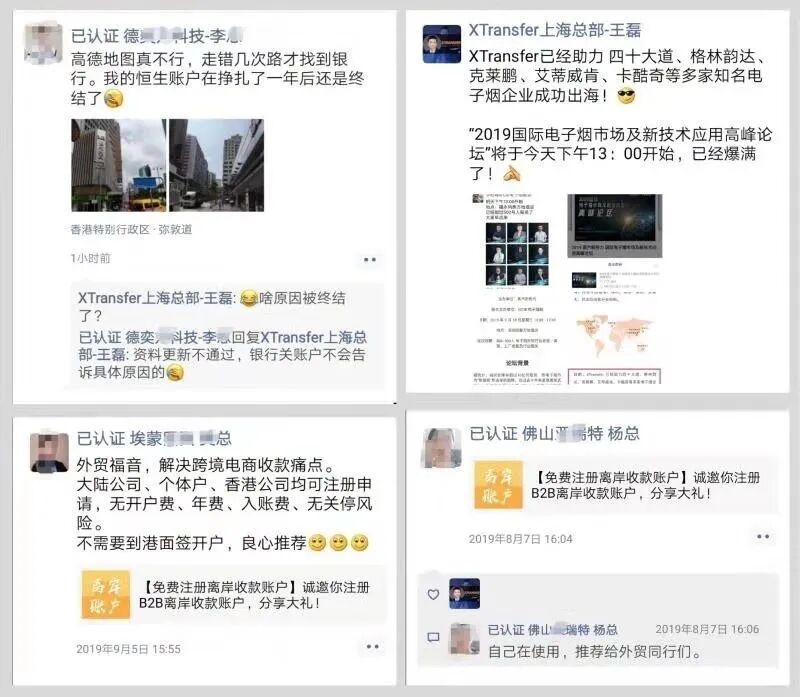This screenshot has width=800, height=697.
Task: Open the XTransfer 王磊 profile avatar
Action: pos(441,44)
